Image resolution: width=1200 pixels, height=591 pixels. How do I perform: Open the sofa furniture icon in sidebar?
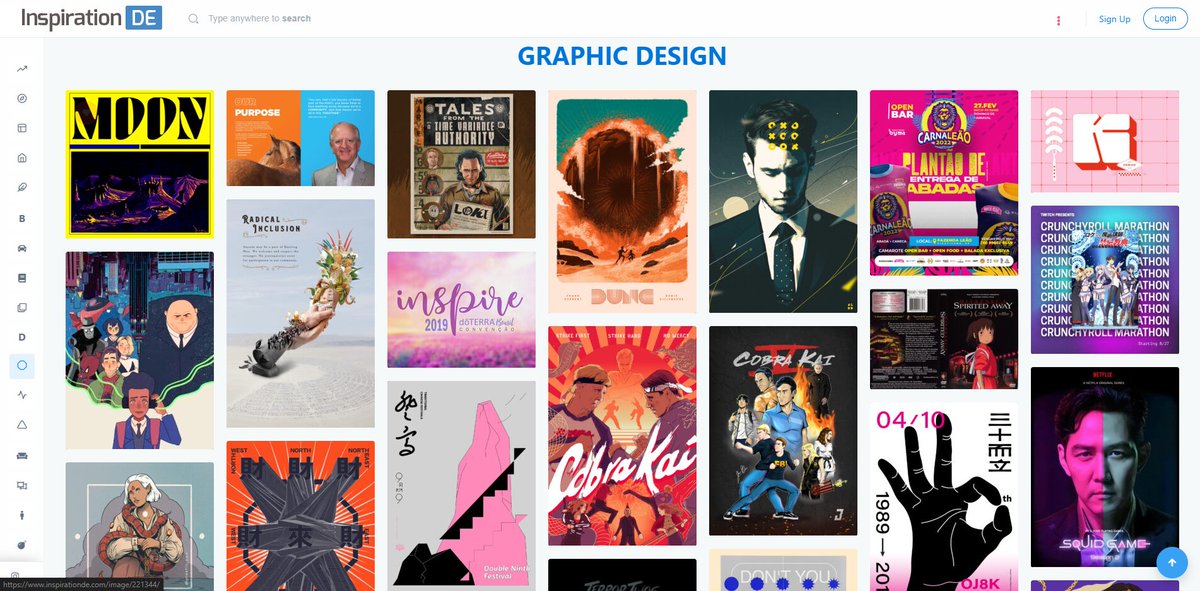[x=22, y=455]
